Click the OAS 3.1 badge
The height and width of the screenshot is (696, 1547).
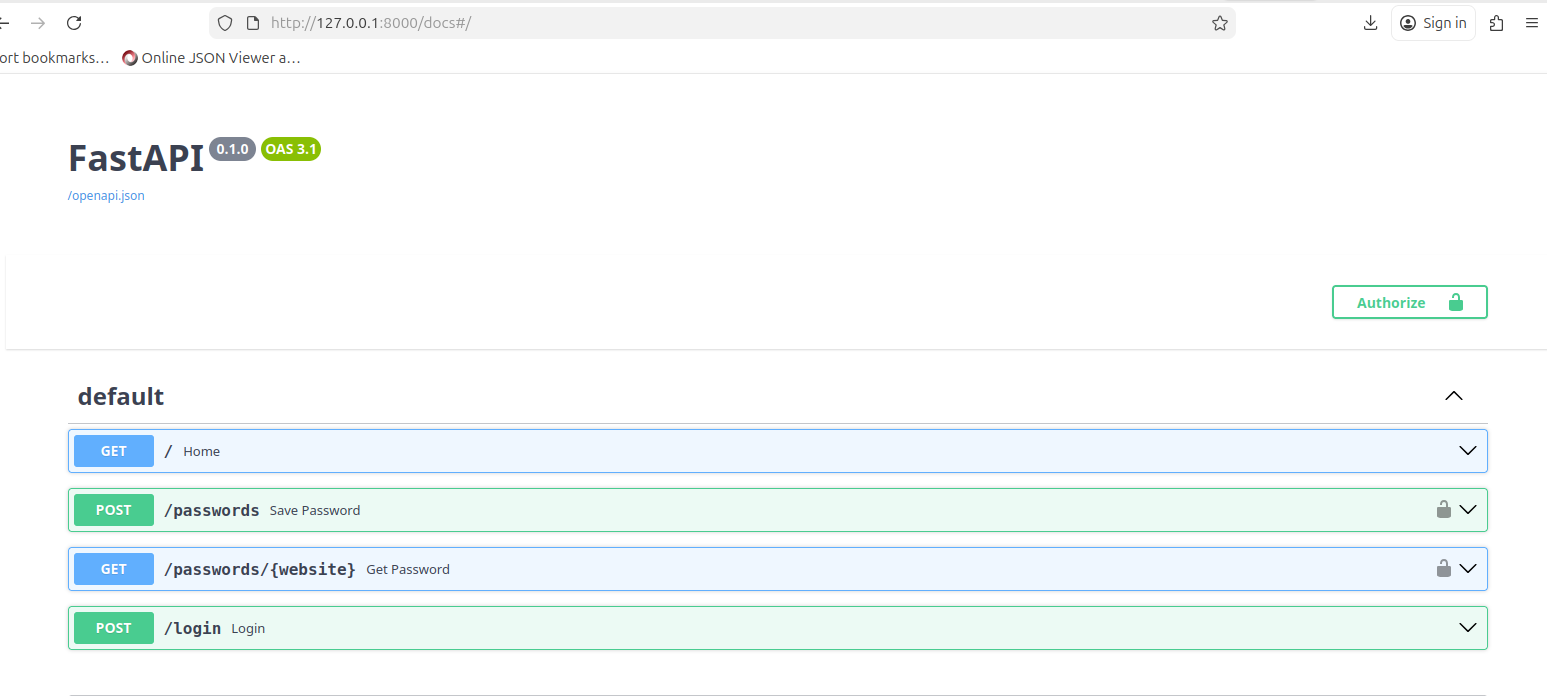click(291, 149)
